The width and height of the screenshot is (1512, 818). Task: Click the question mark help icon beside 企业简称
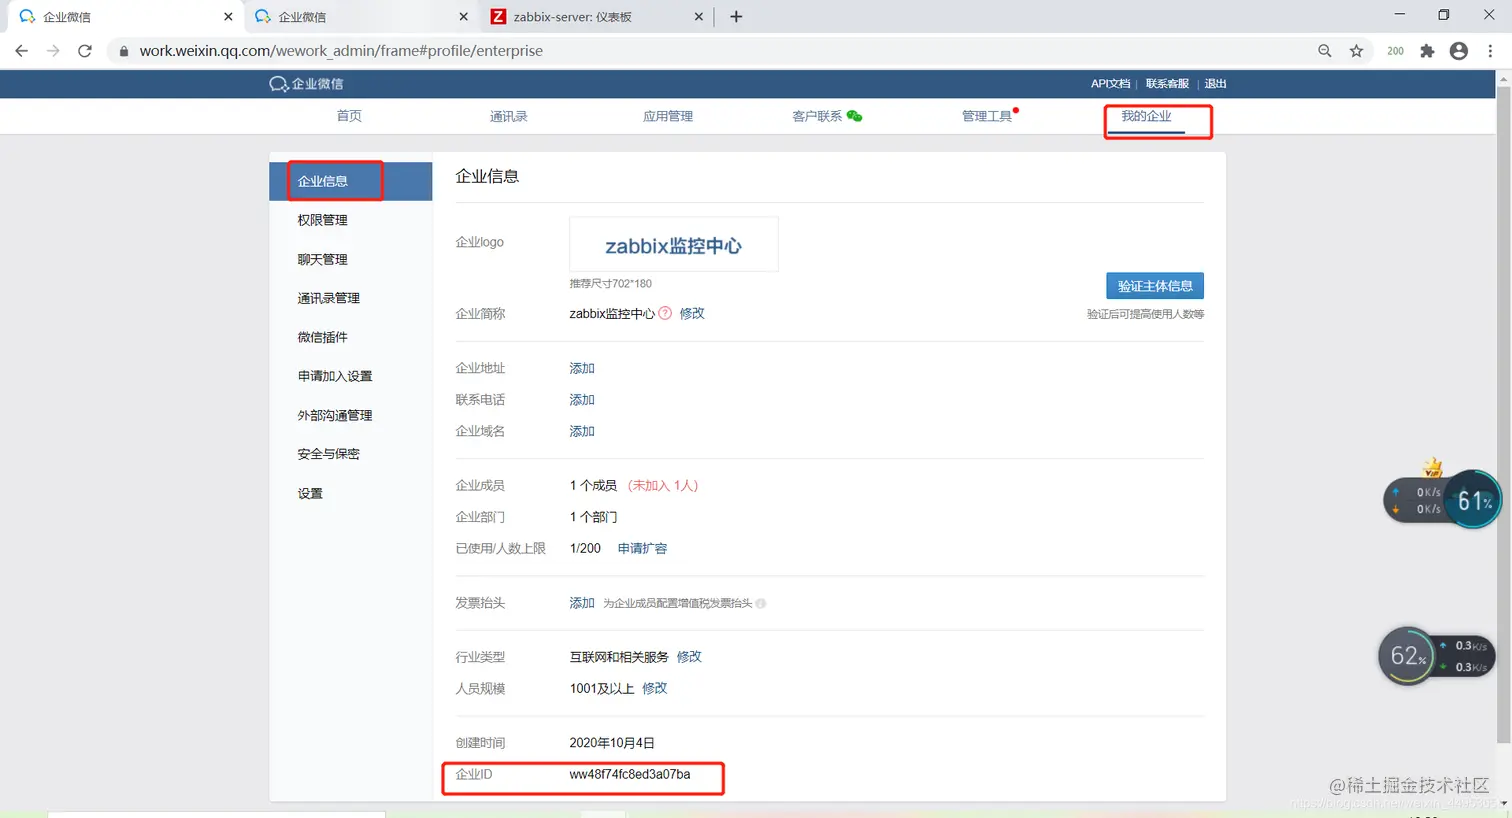tap(665, 313)
